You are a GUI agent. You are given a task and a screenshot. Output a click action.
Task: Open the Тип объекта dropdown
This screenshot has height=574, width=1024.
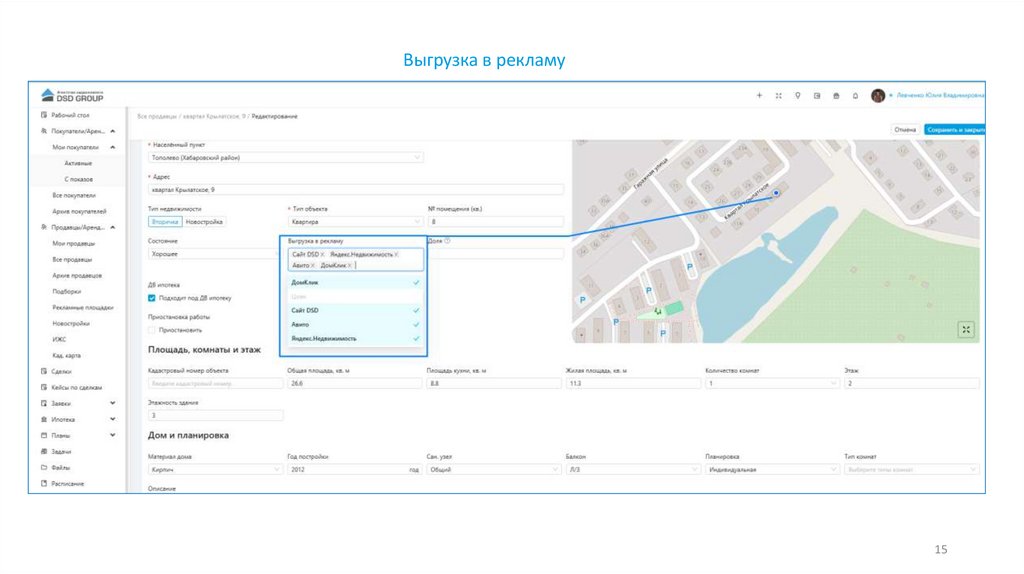pos(355,221)
